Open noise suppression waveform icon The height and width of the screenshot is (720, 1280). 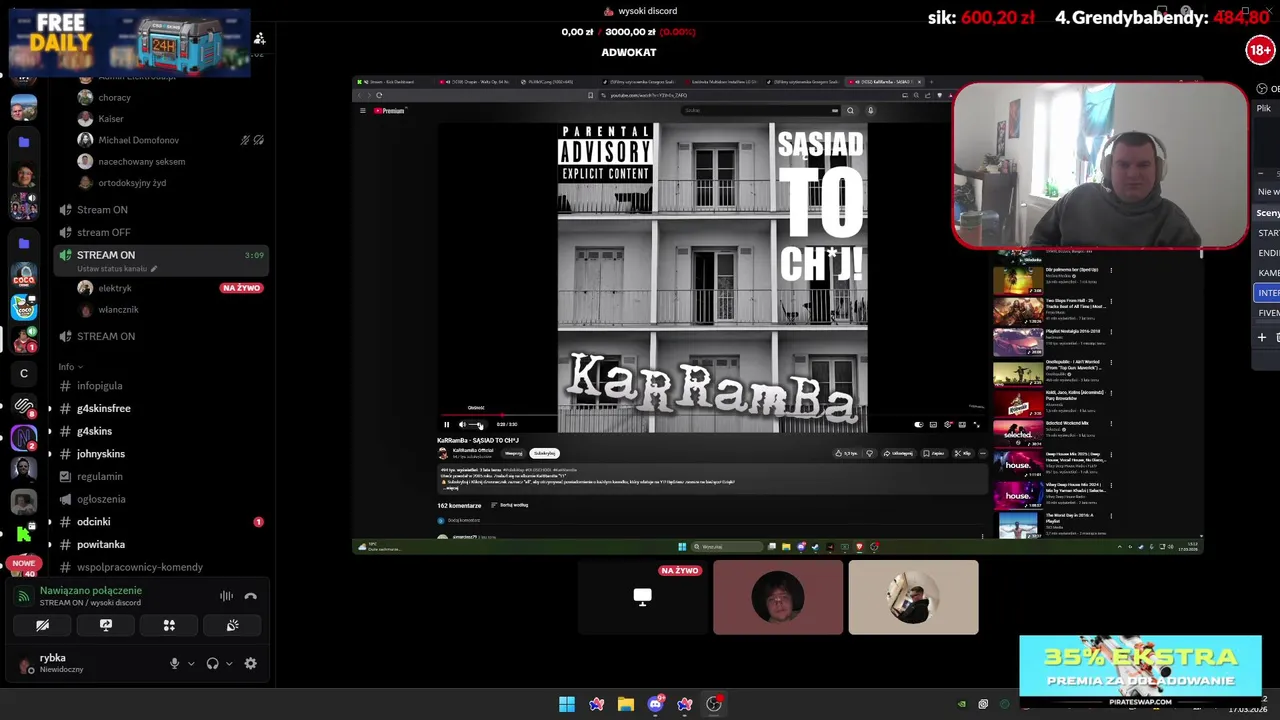(227, 596)
